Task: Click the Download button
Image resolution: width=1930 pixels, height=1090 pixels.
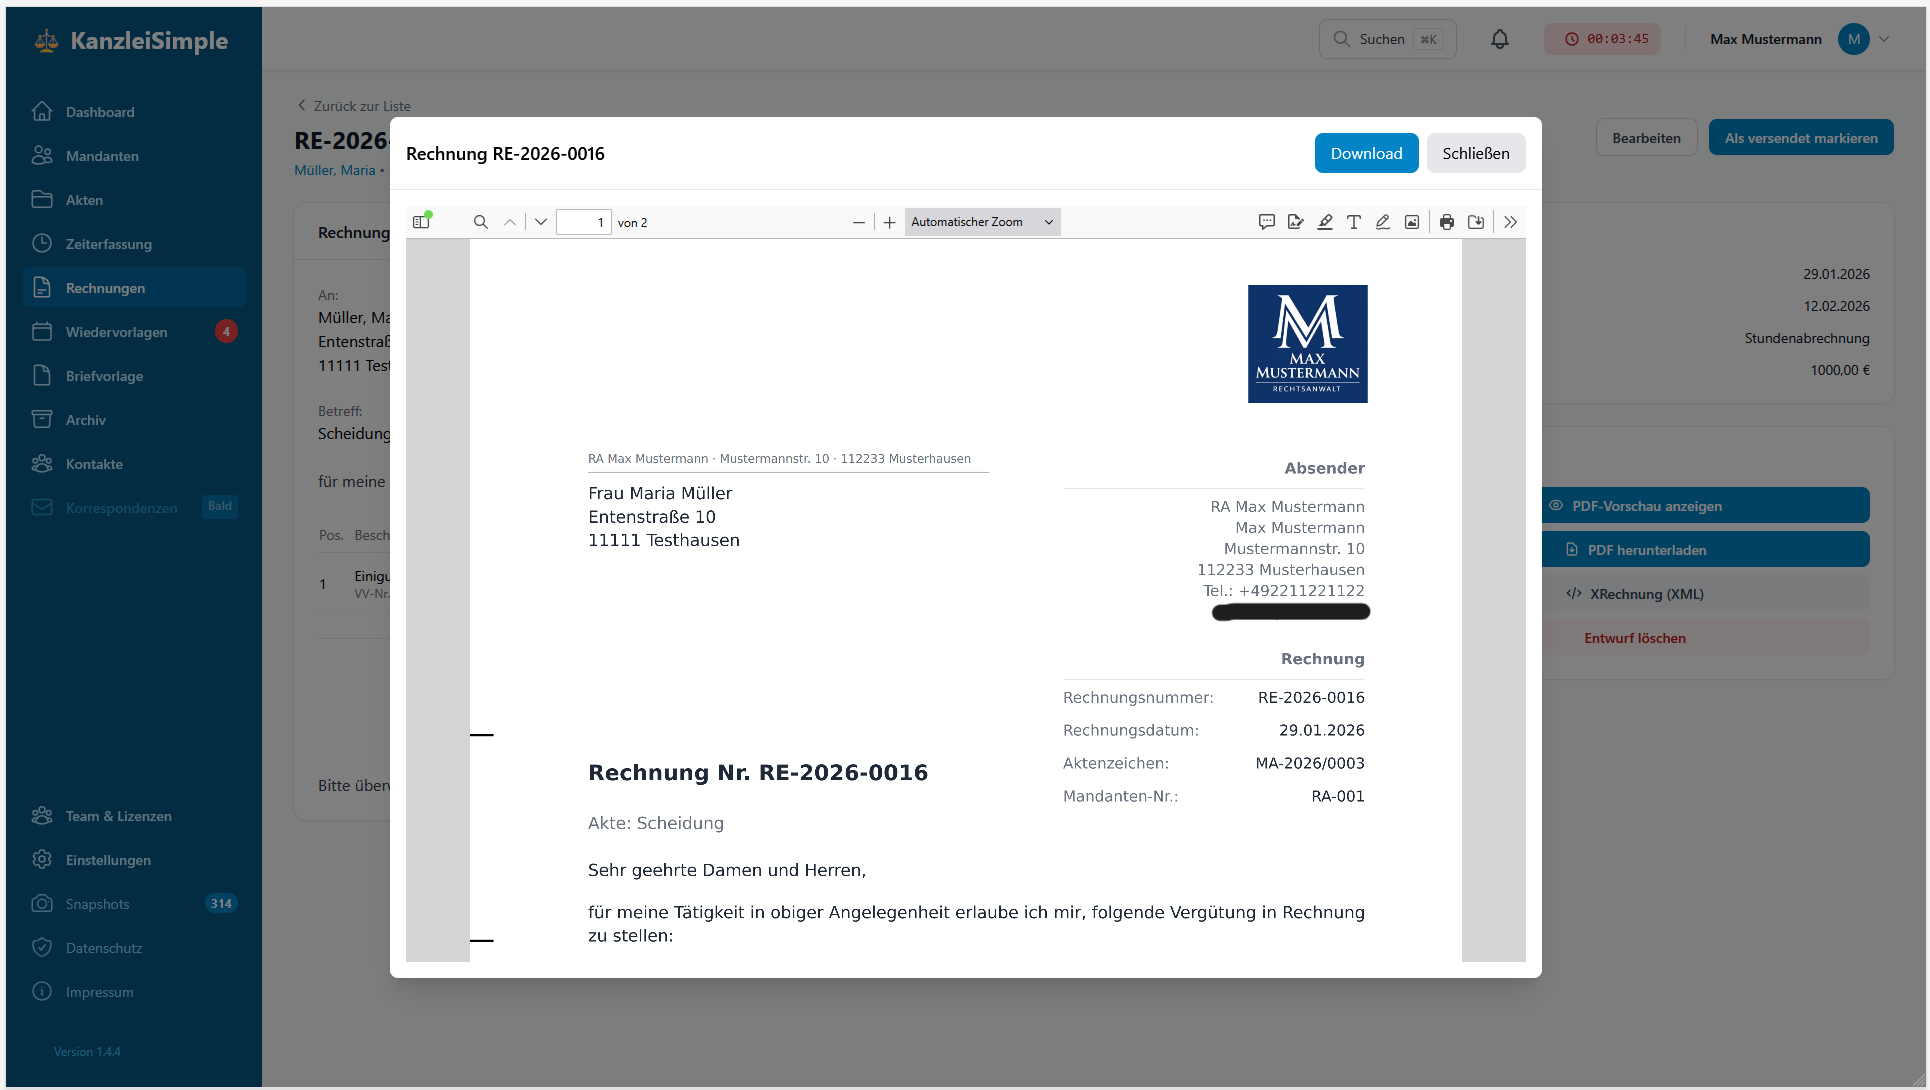Action: click(x=1366, y=152)
